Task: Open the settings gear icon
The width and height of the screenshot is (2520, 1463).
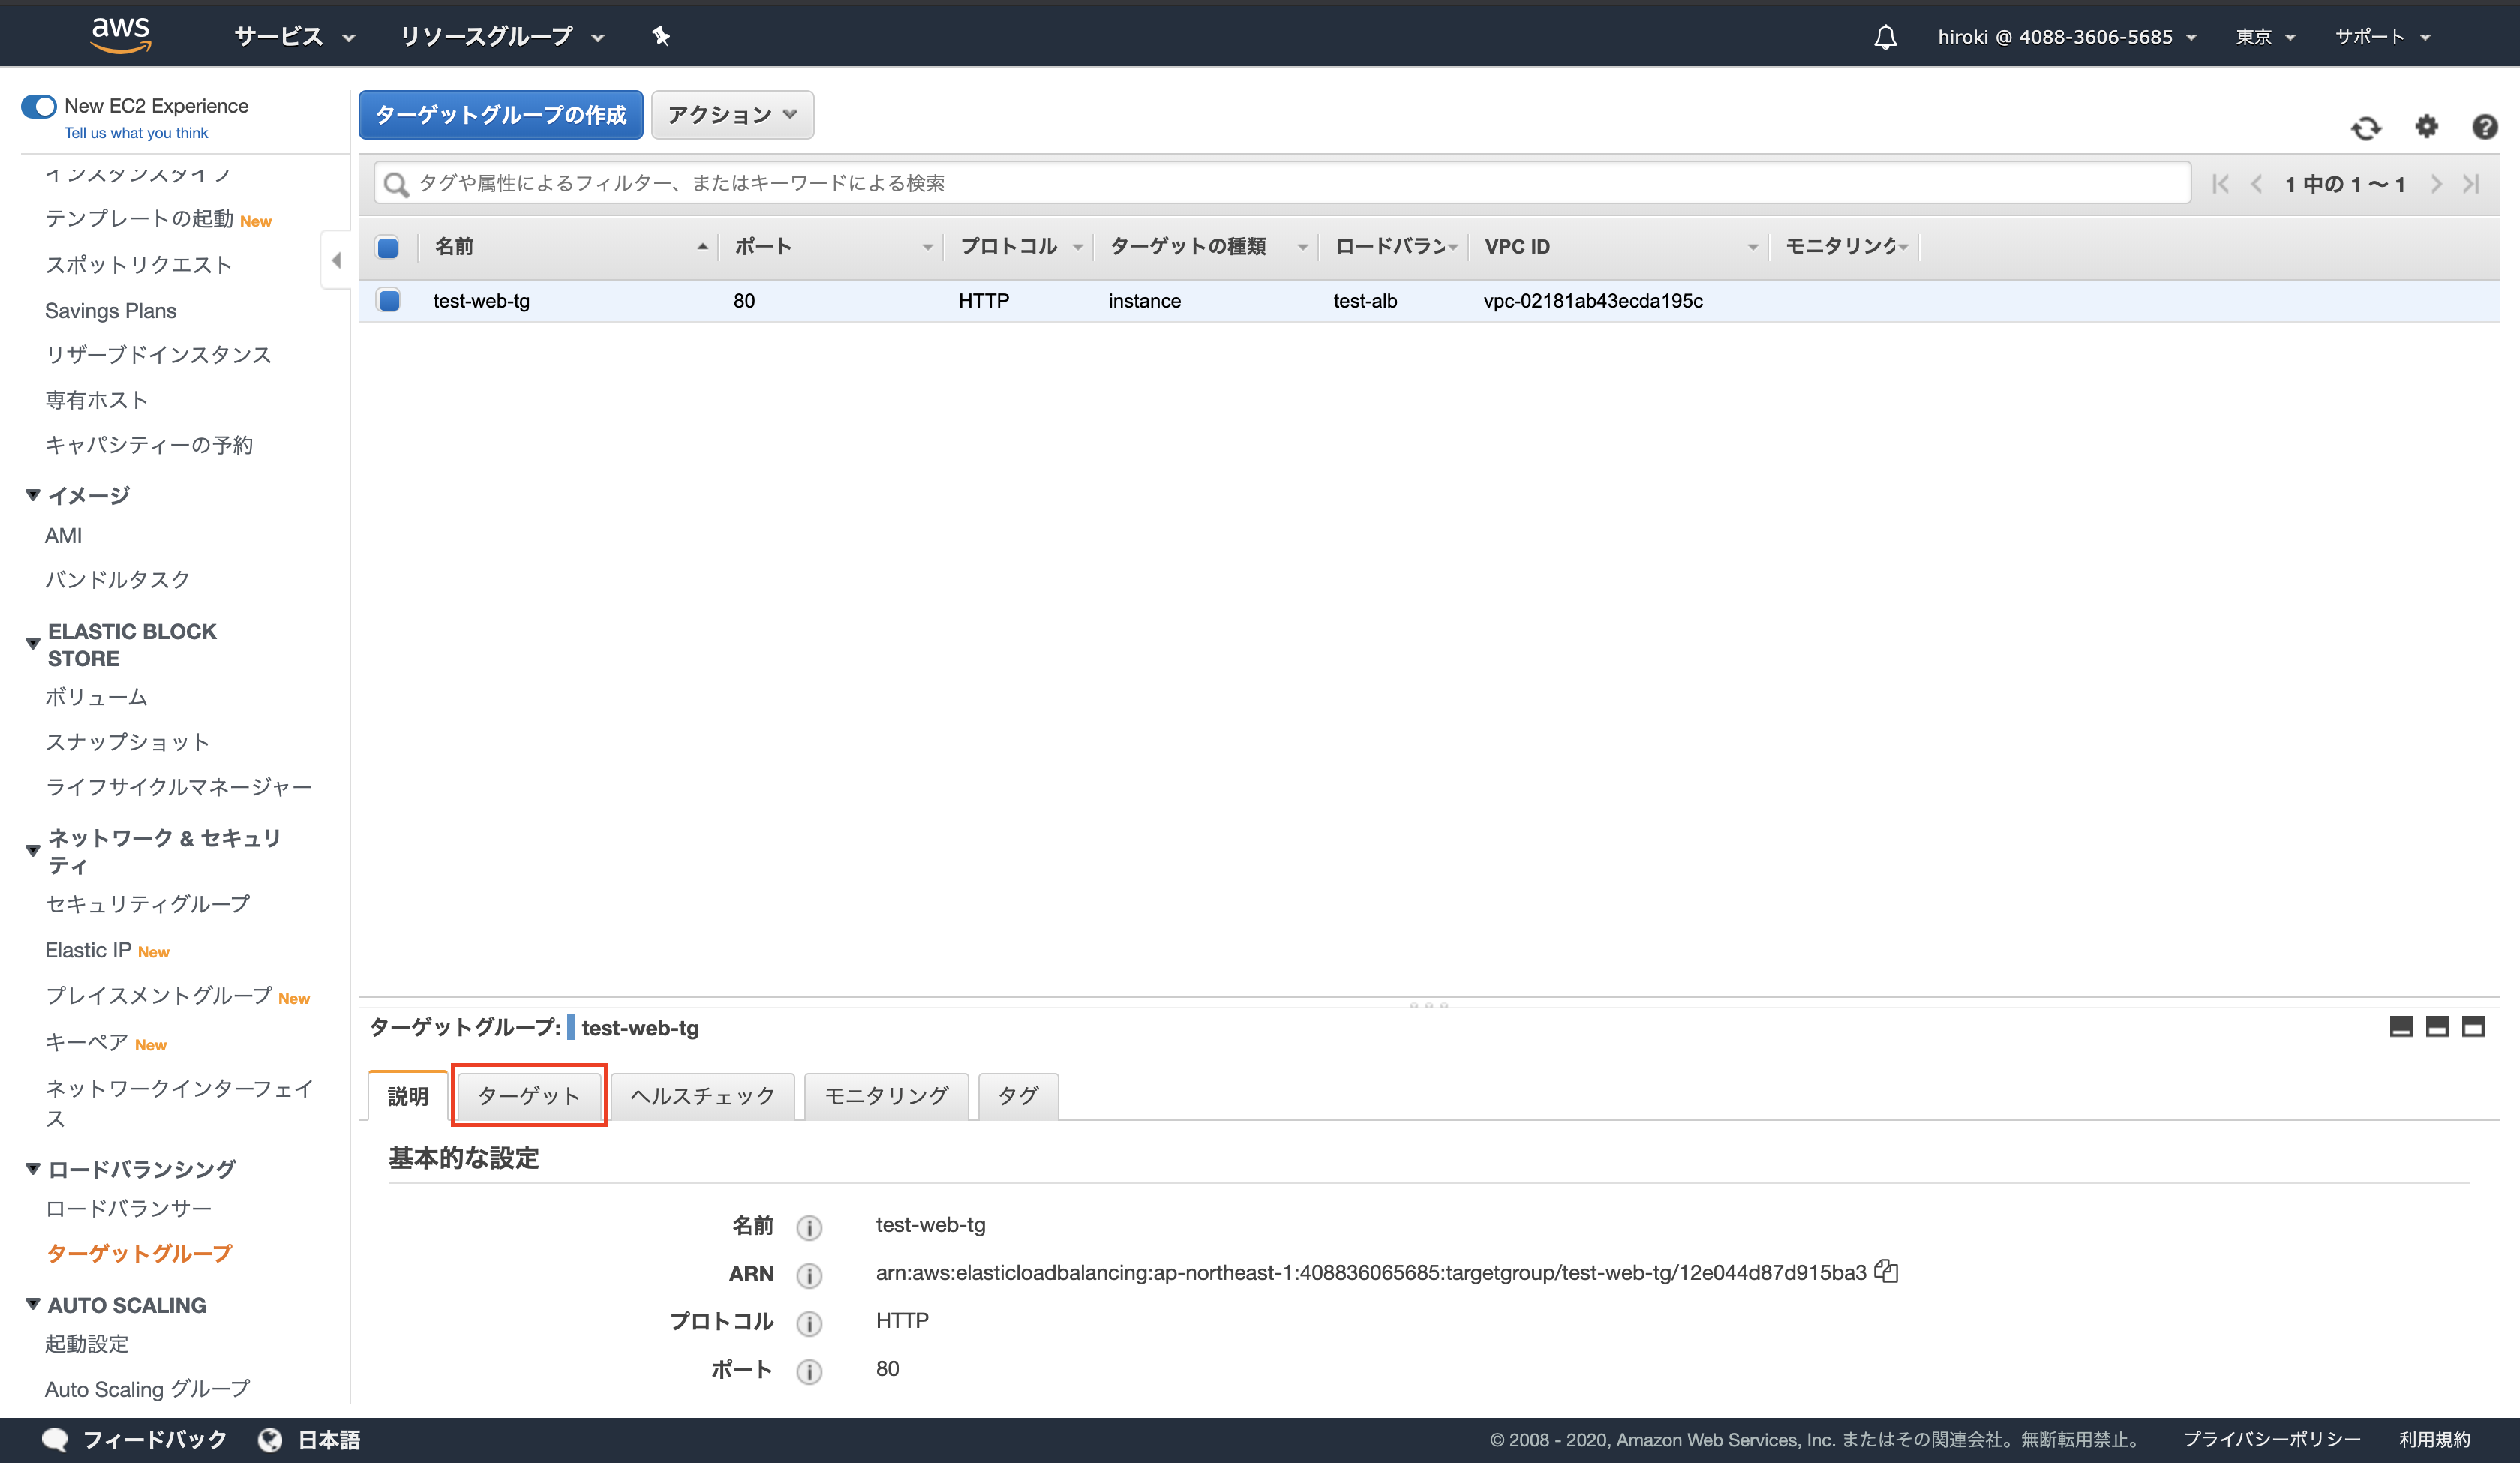Action: coord(2426,127)
